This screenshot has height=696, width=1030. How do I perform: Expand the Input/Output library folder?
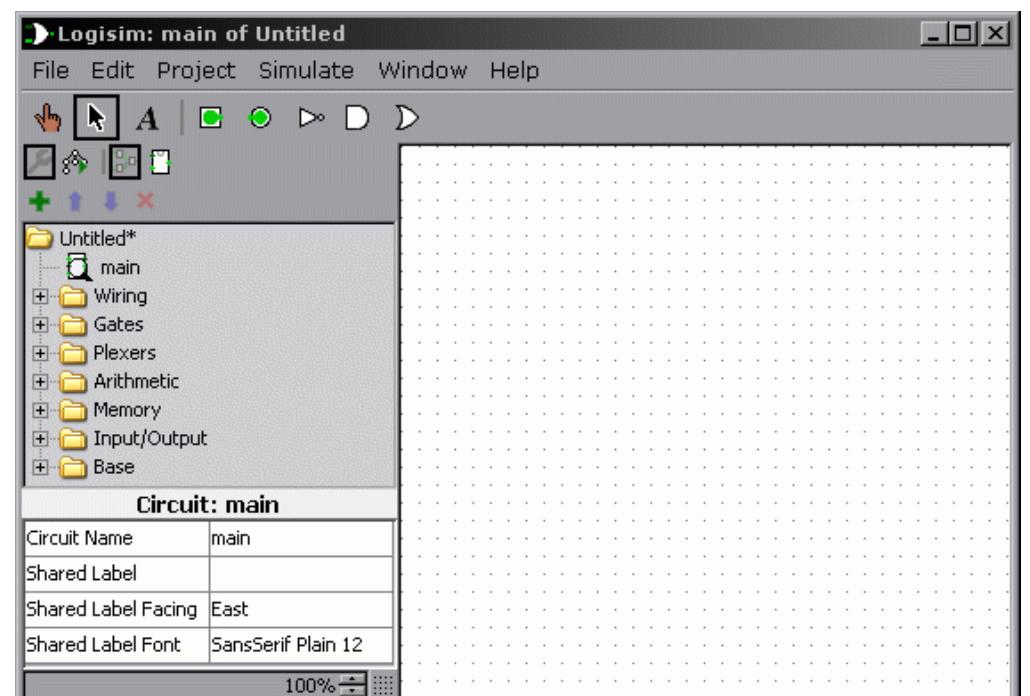(x=40, y=439)
